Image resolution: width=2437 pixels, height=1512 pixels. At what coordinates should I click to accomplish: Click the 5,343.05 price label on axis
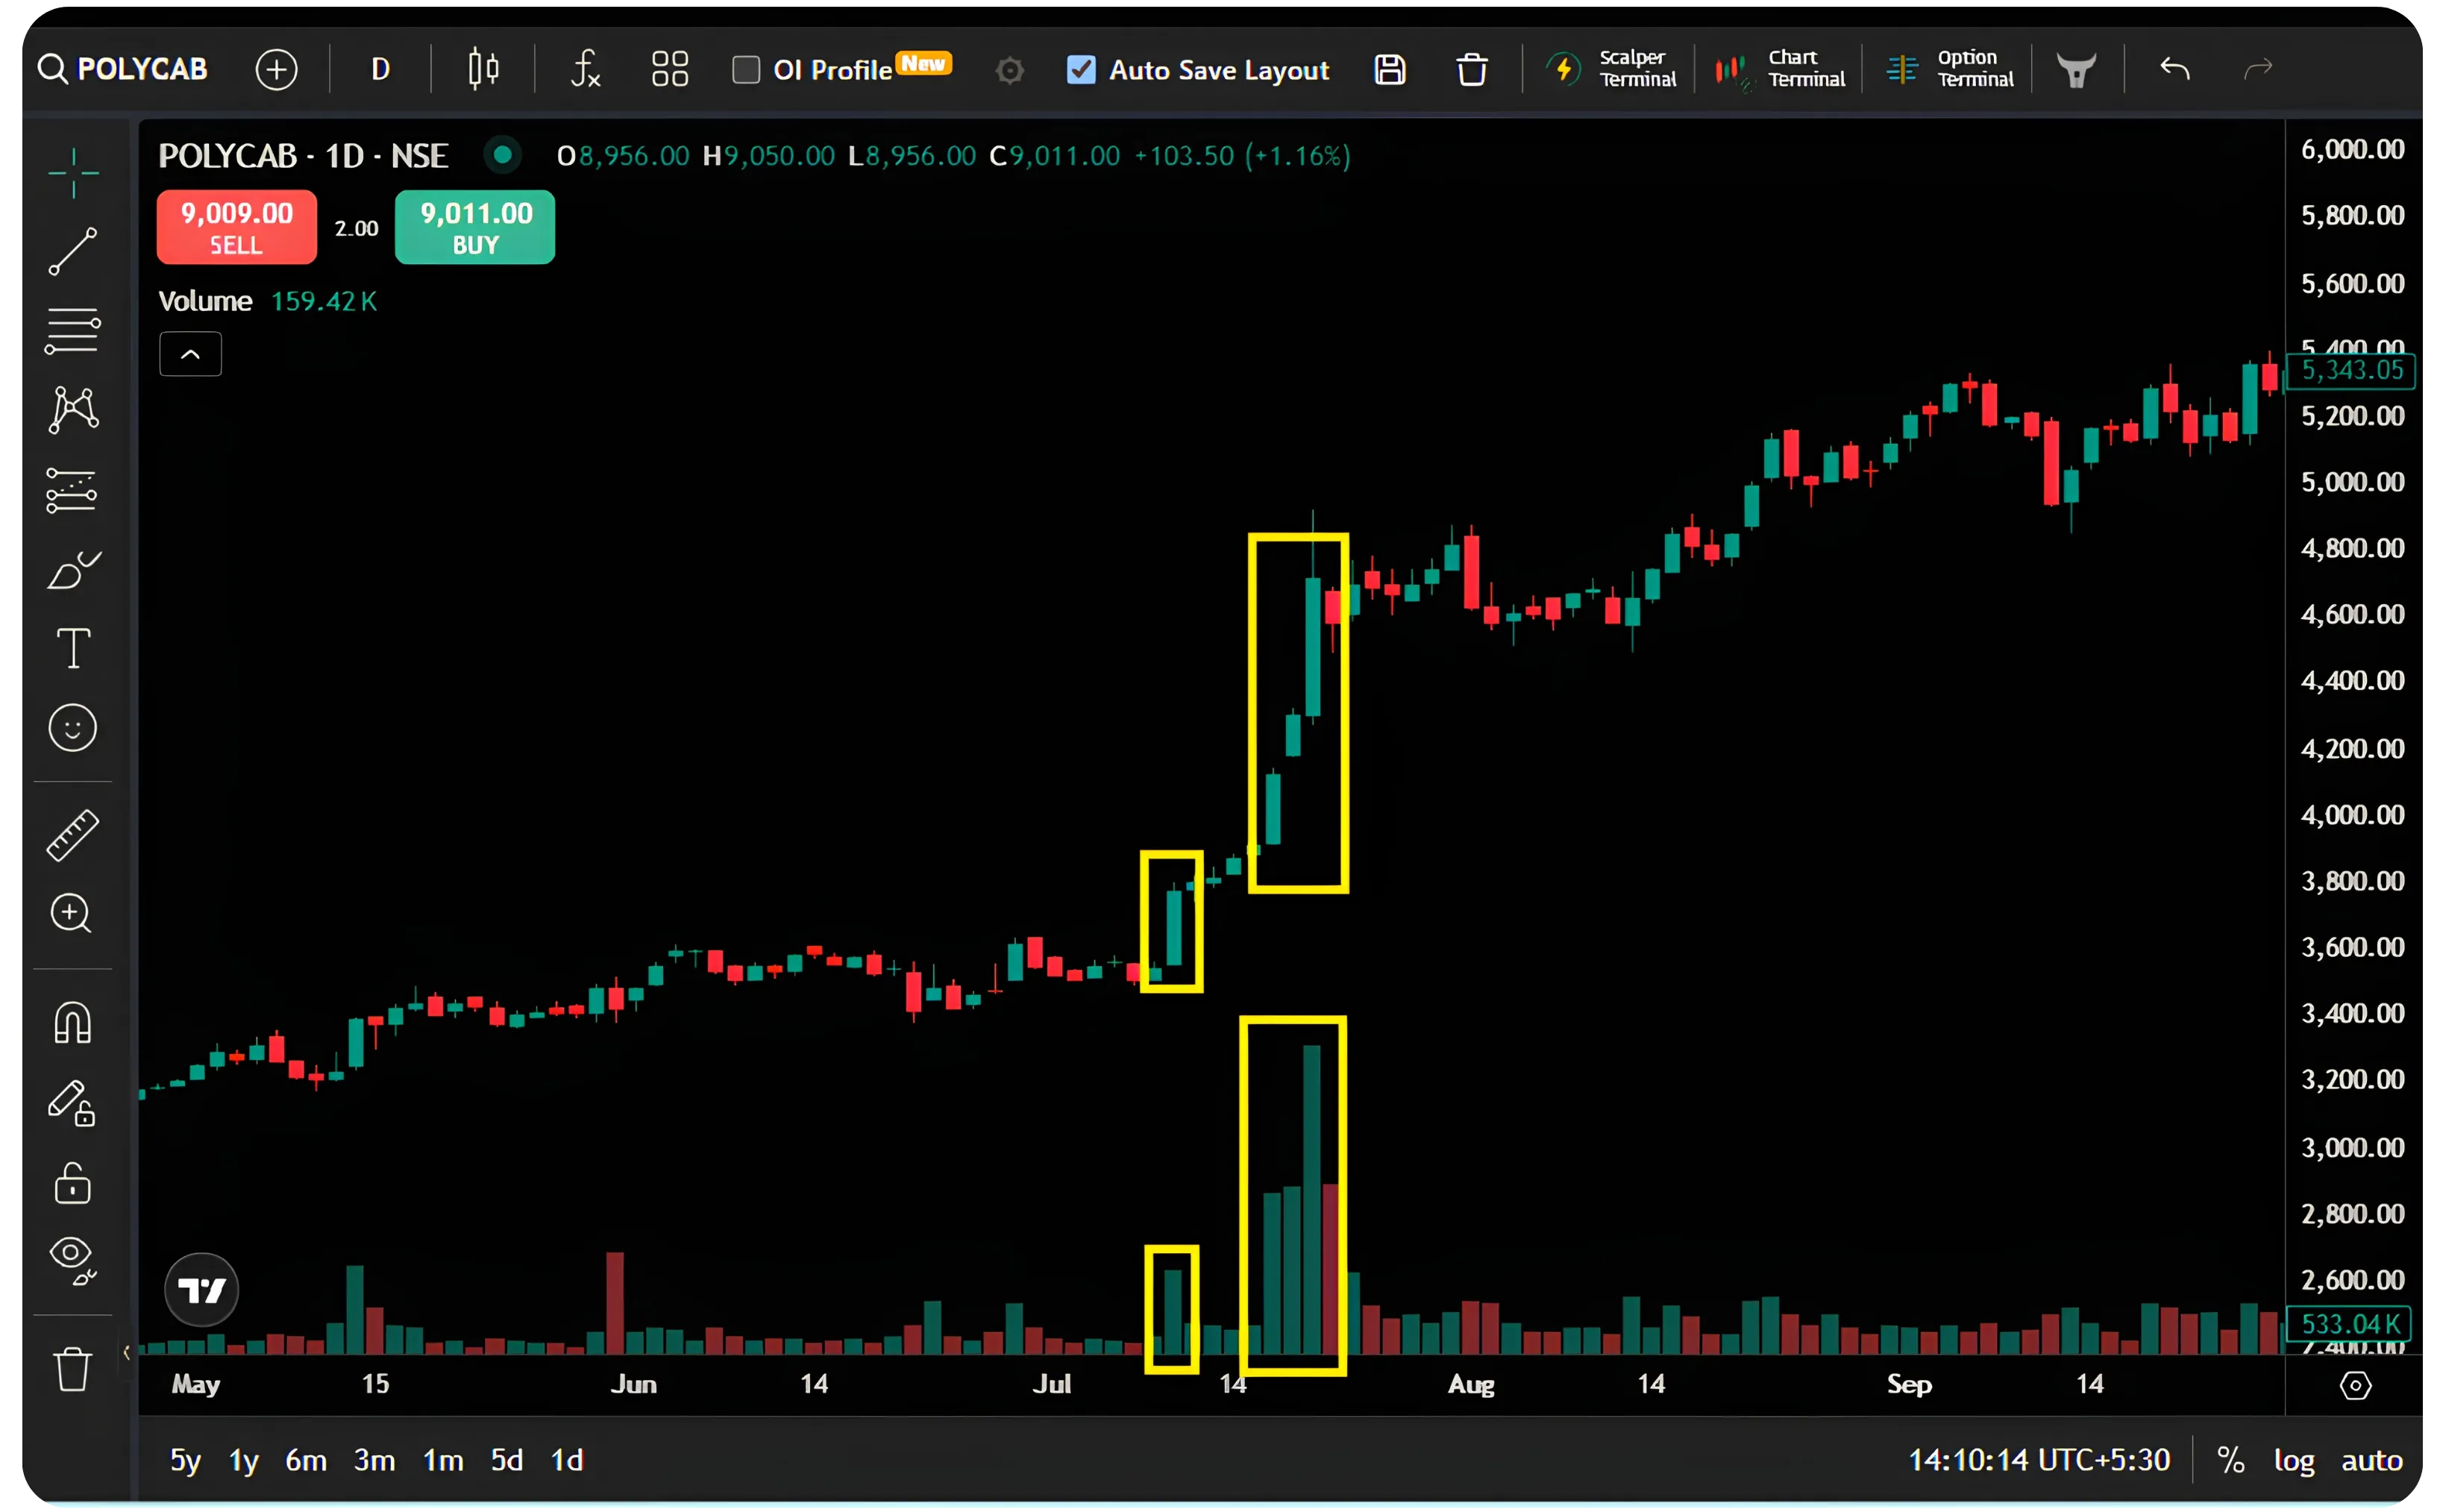2351,370
